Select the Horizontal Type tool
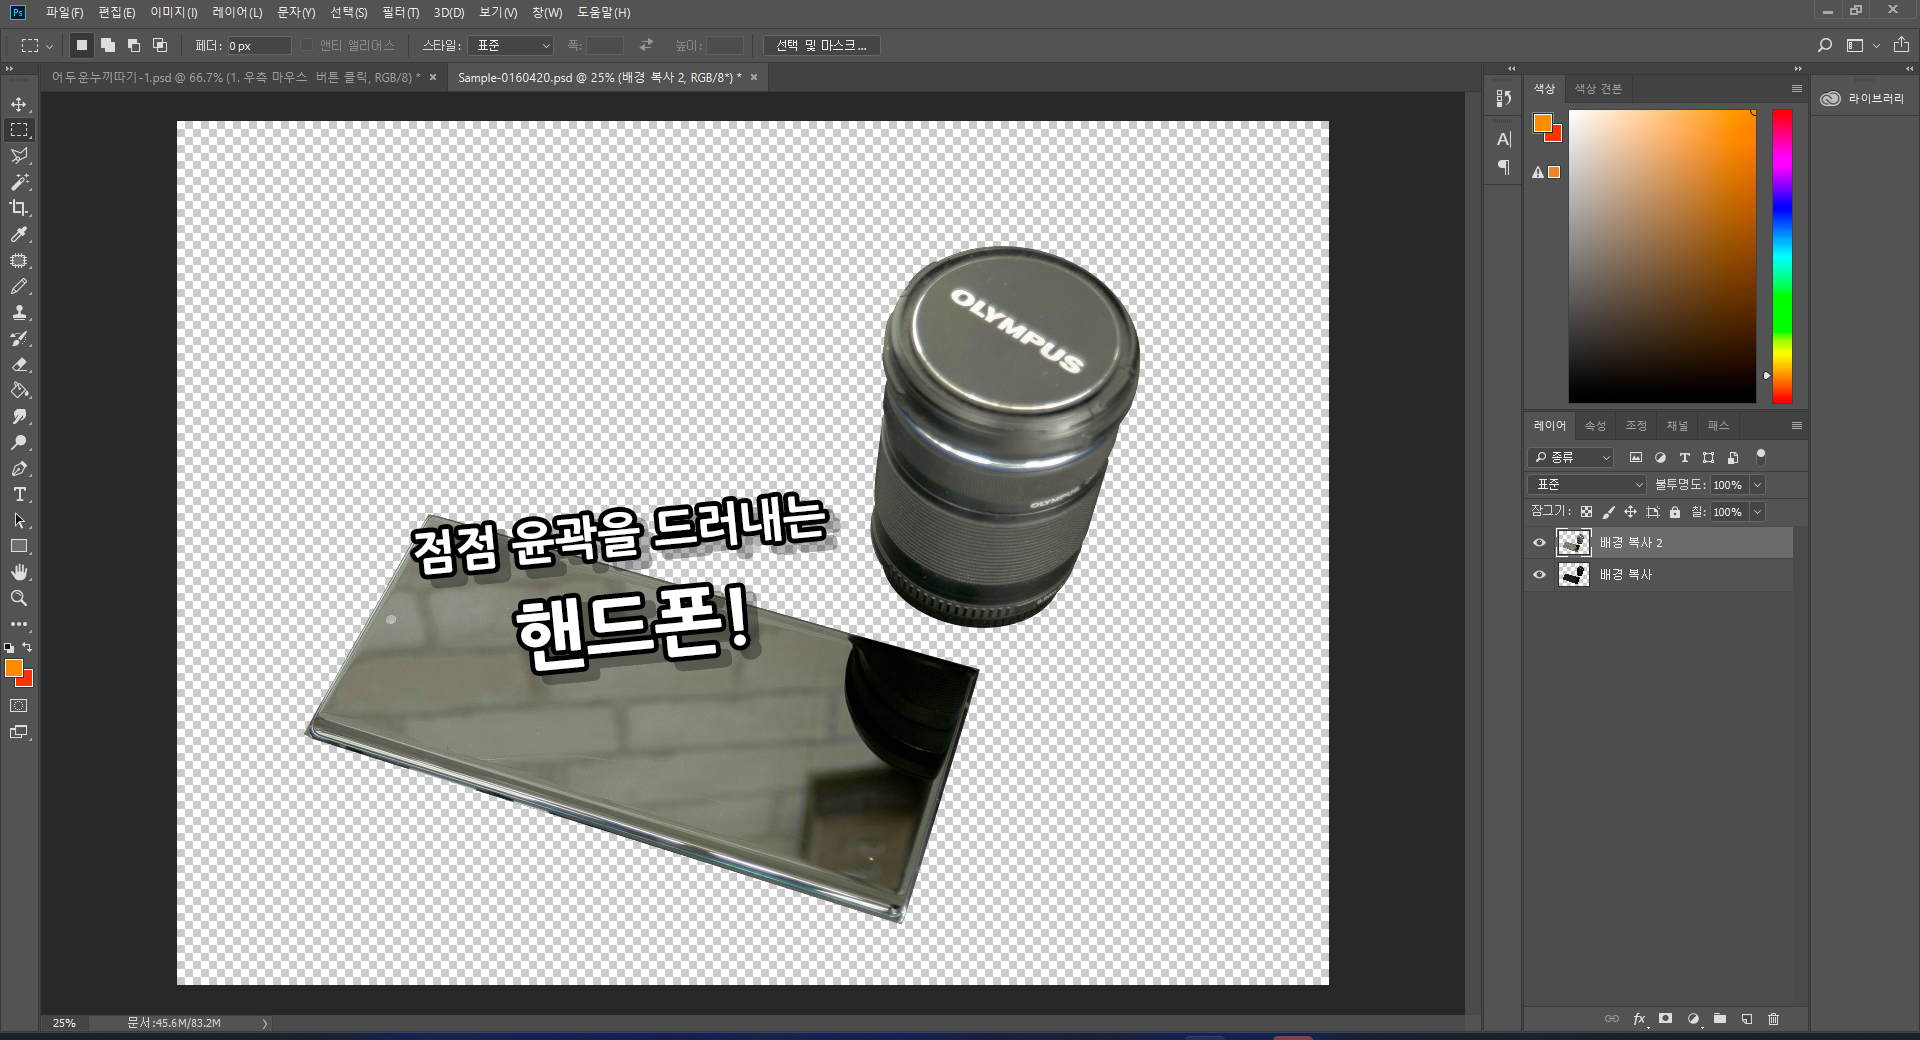This screenshot has width=1920, height=1040. 19,494
